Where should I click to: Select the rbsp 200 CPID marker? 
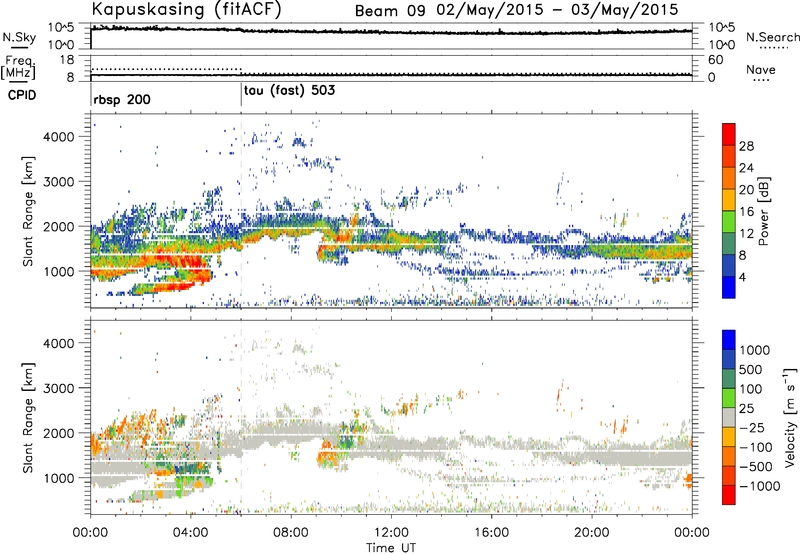coord(122,99)
